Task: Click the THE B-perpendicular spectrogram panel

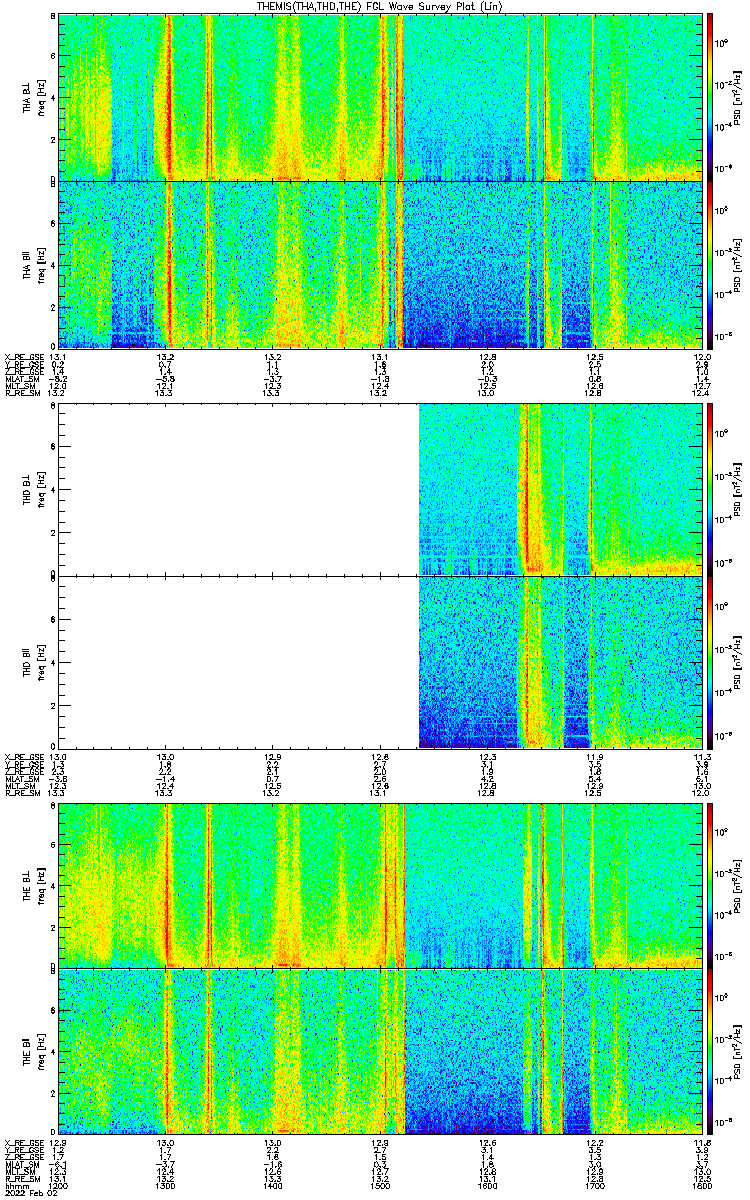Action: 380,885
